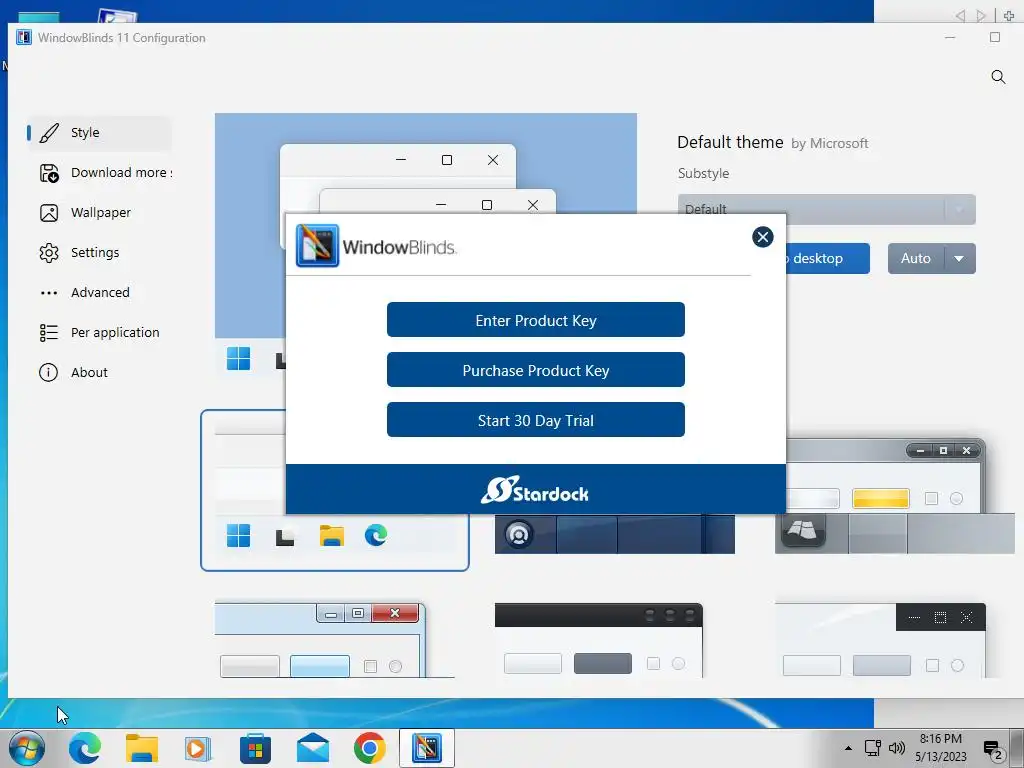Click Enter Product Key button
This screenshot has width=1024, height=768.
536,320
